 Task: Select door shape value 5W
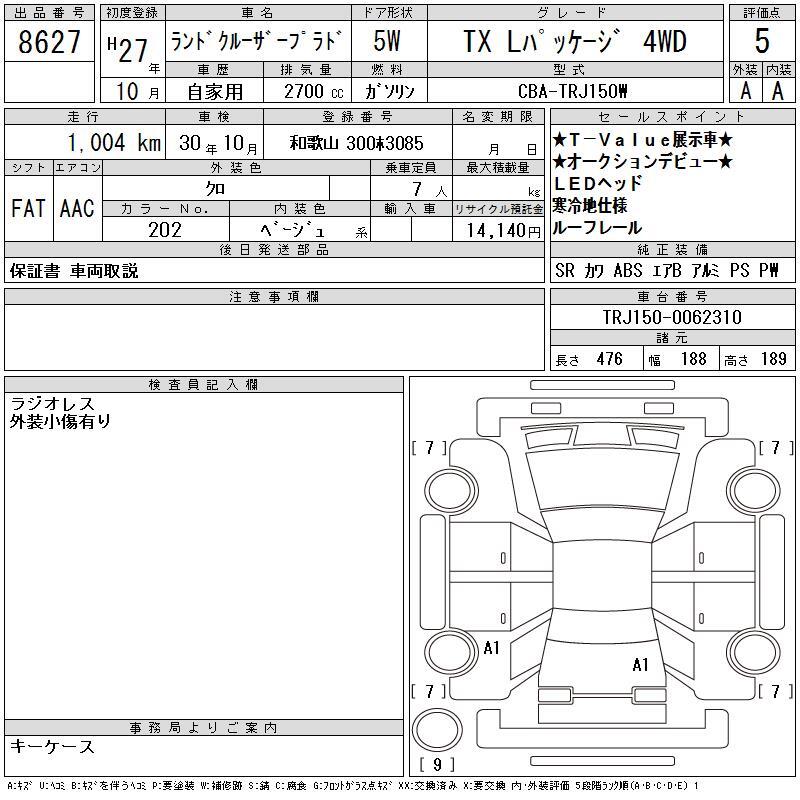(387, 41)
